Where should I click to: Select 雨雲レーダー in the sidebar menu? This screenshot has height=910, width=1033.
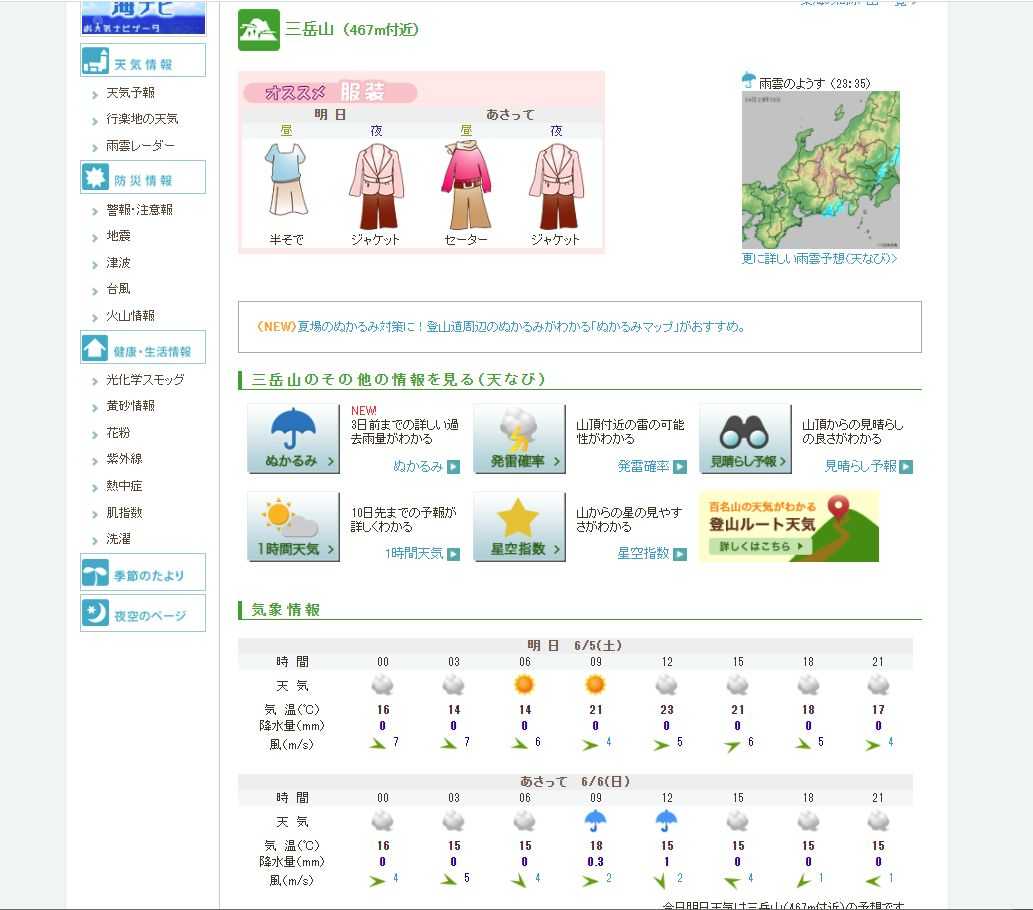(140, 146)
